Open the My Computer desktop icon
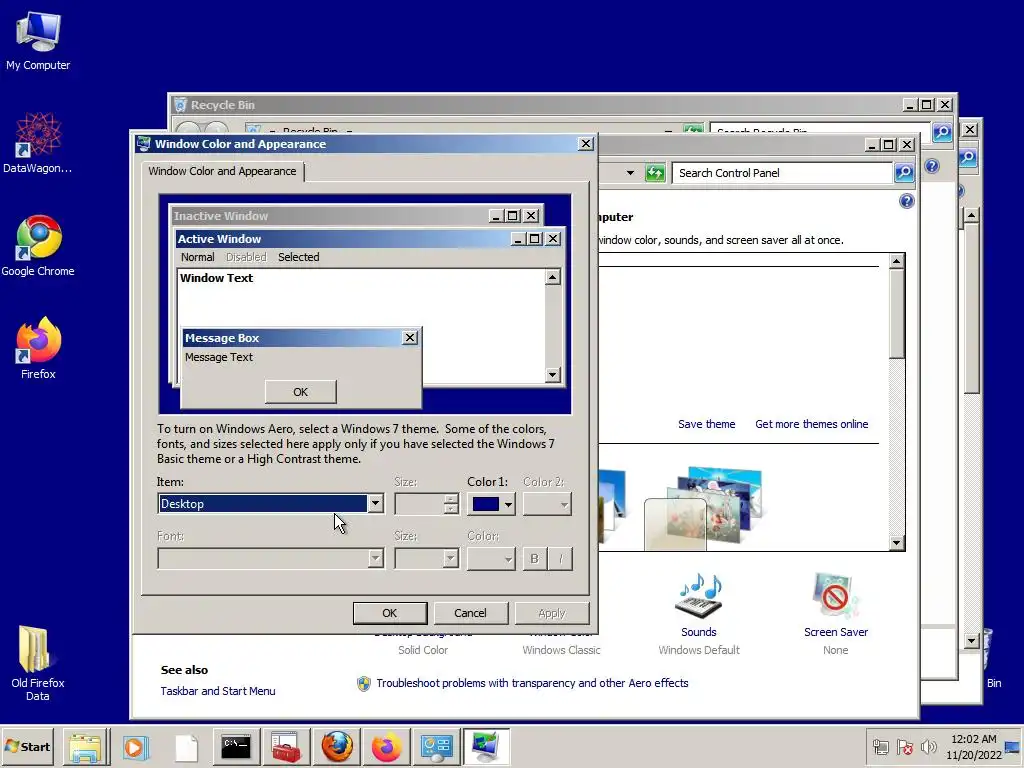This screenshot has width=1024, height=768. (x=38, y=40)
